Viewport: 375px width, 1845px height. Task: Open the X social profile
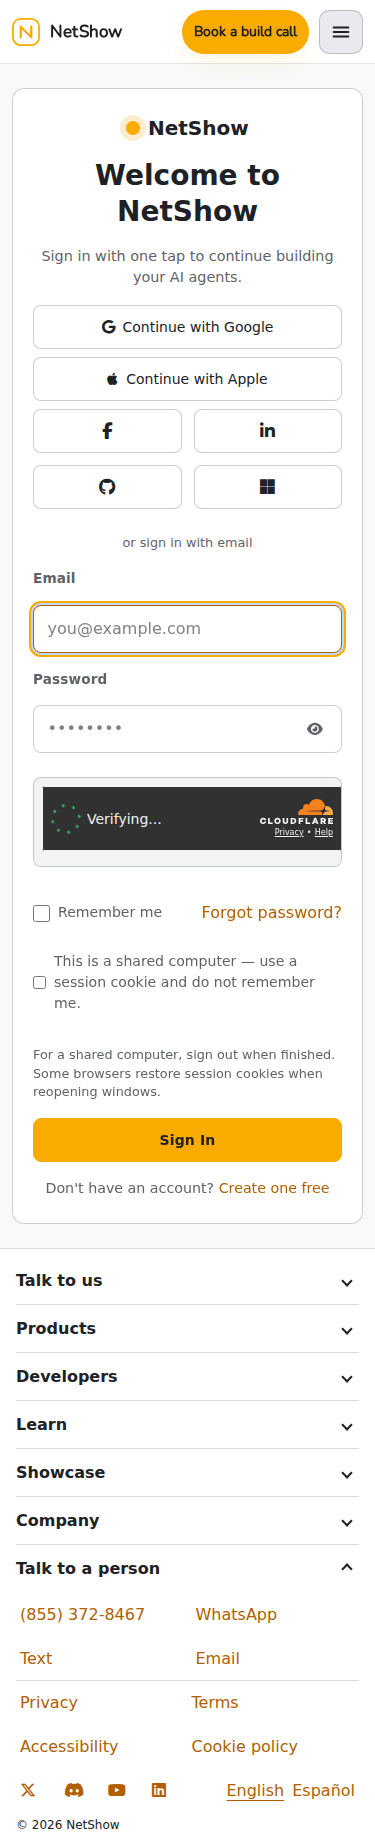(x=28, y=1790)
